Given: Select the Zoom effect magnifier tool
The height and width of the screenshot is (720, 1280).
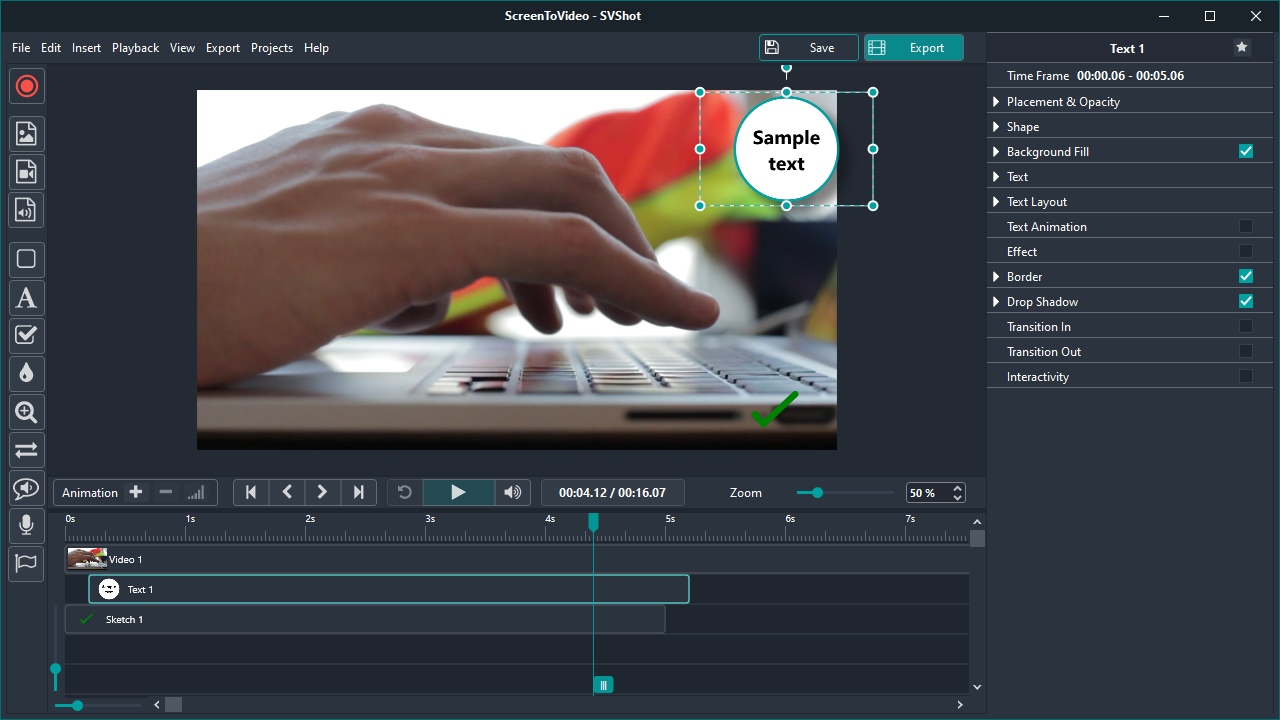Looking at the screenshot, I should 27,412.
